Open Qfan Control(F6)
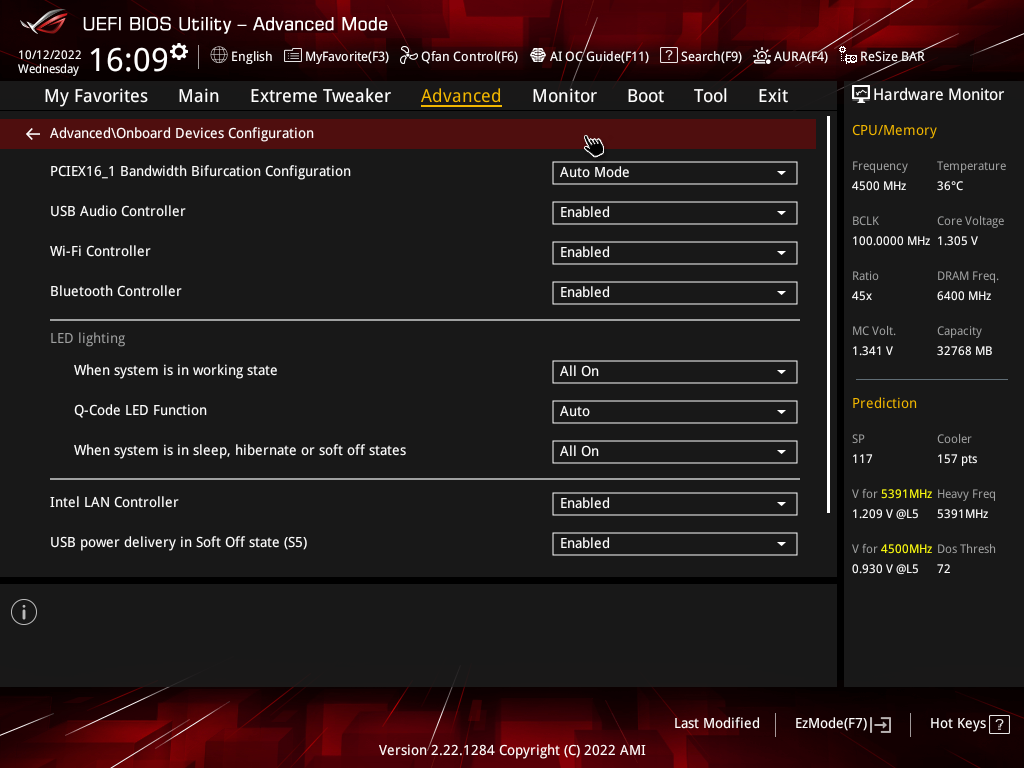Image resolution: width=1024 pixels, height=768 pixels. 458,56
